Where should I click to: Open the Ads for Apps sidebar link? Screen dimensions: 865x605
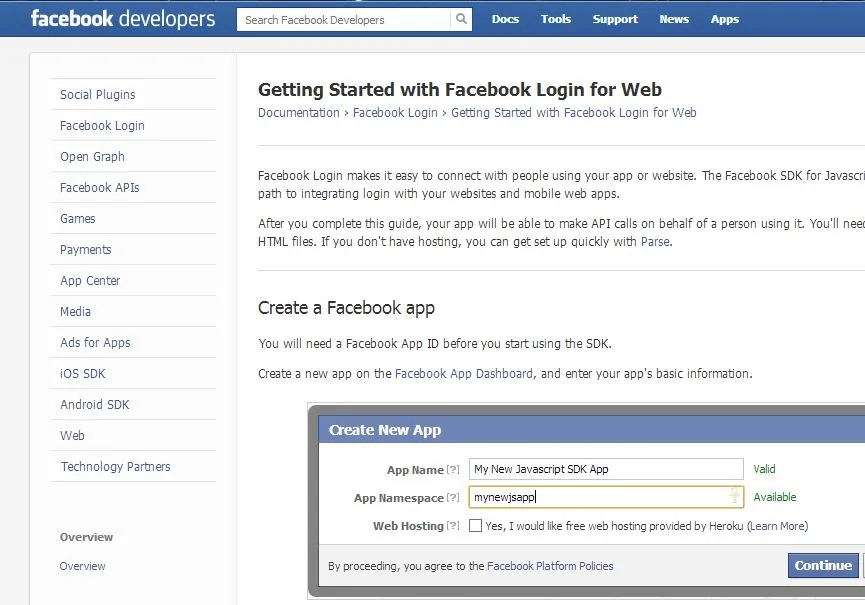[95, 342]
